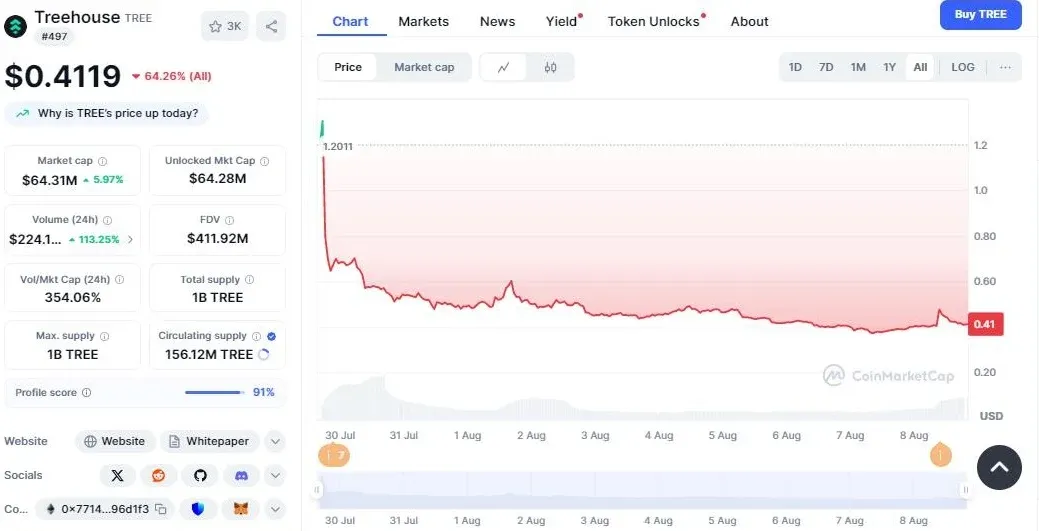Open the Total supply info icon

[249, 280]
